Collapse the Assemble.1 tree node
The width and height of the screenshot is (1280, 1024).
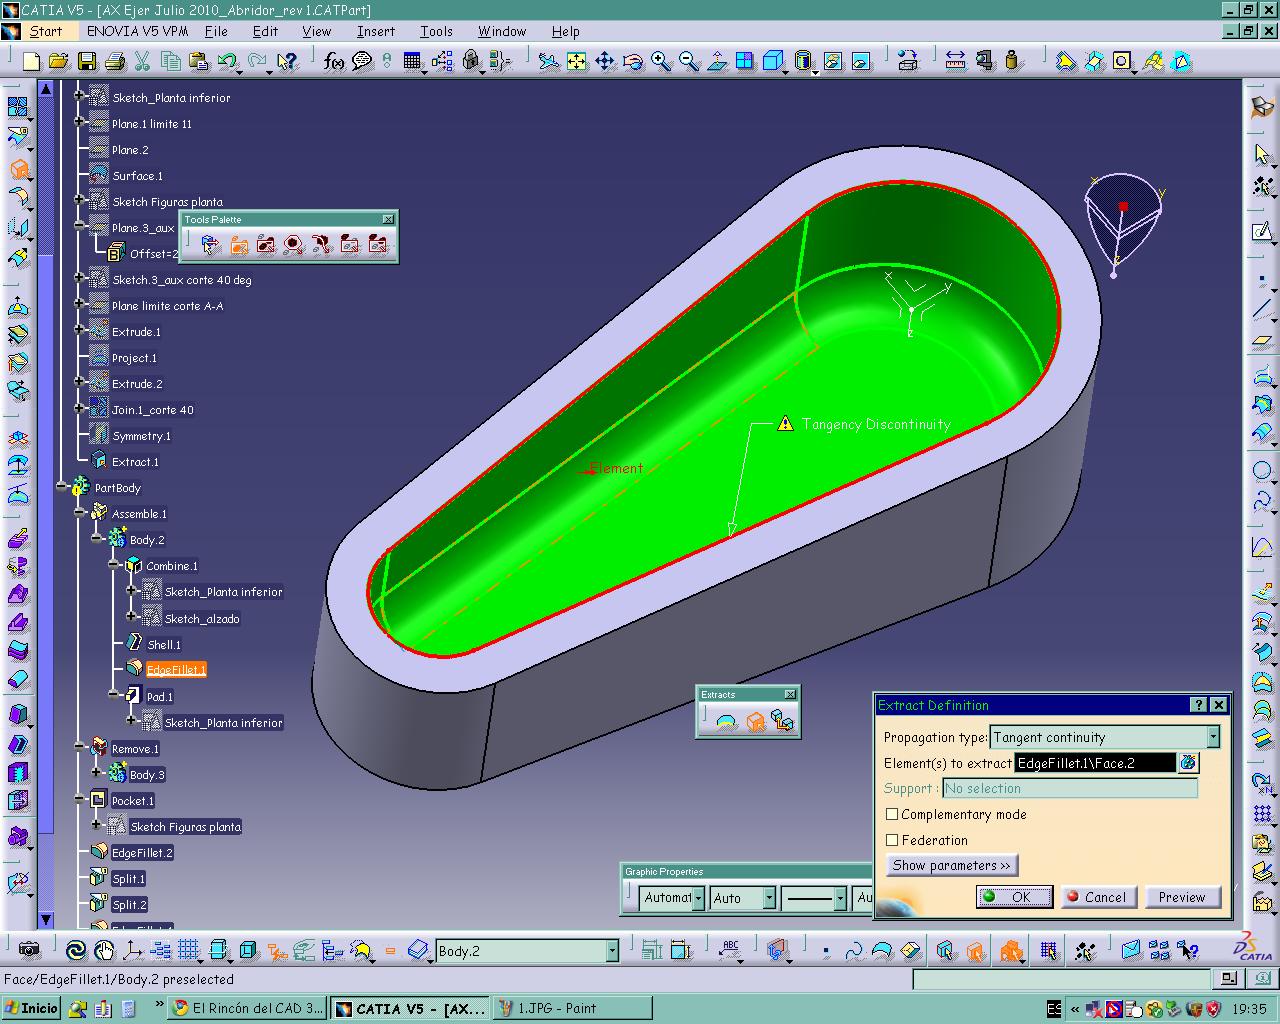tap(80, 513)
